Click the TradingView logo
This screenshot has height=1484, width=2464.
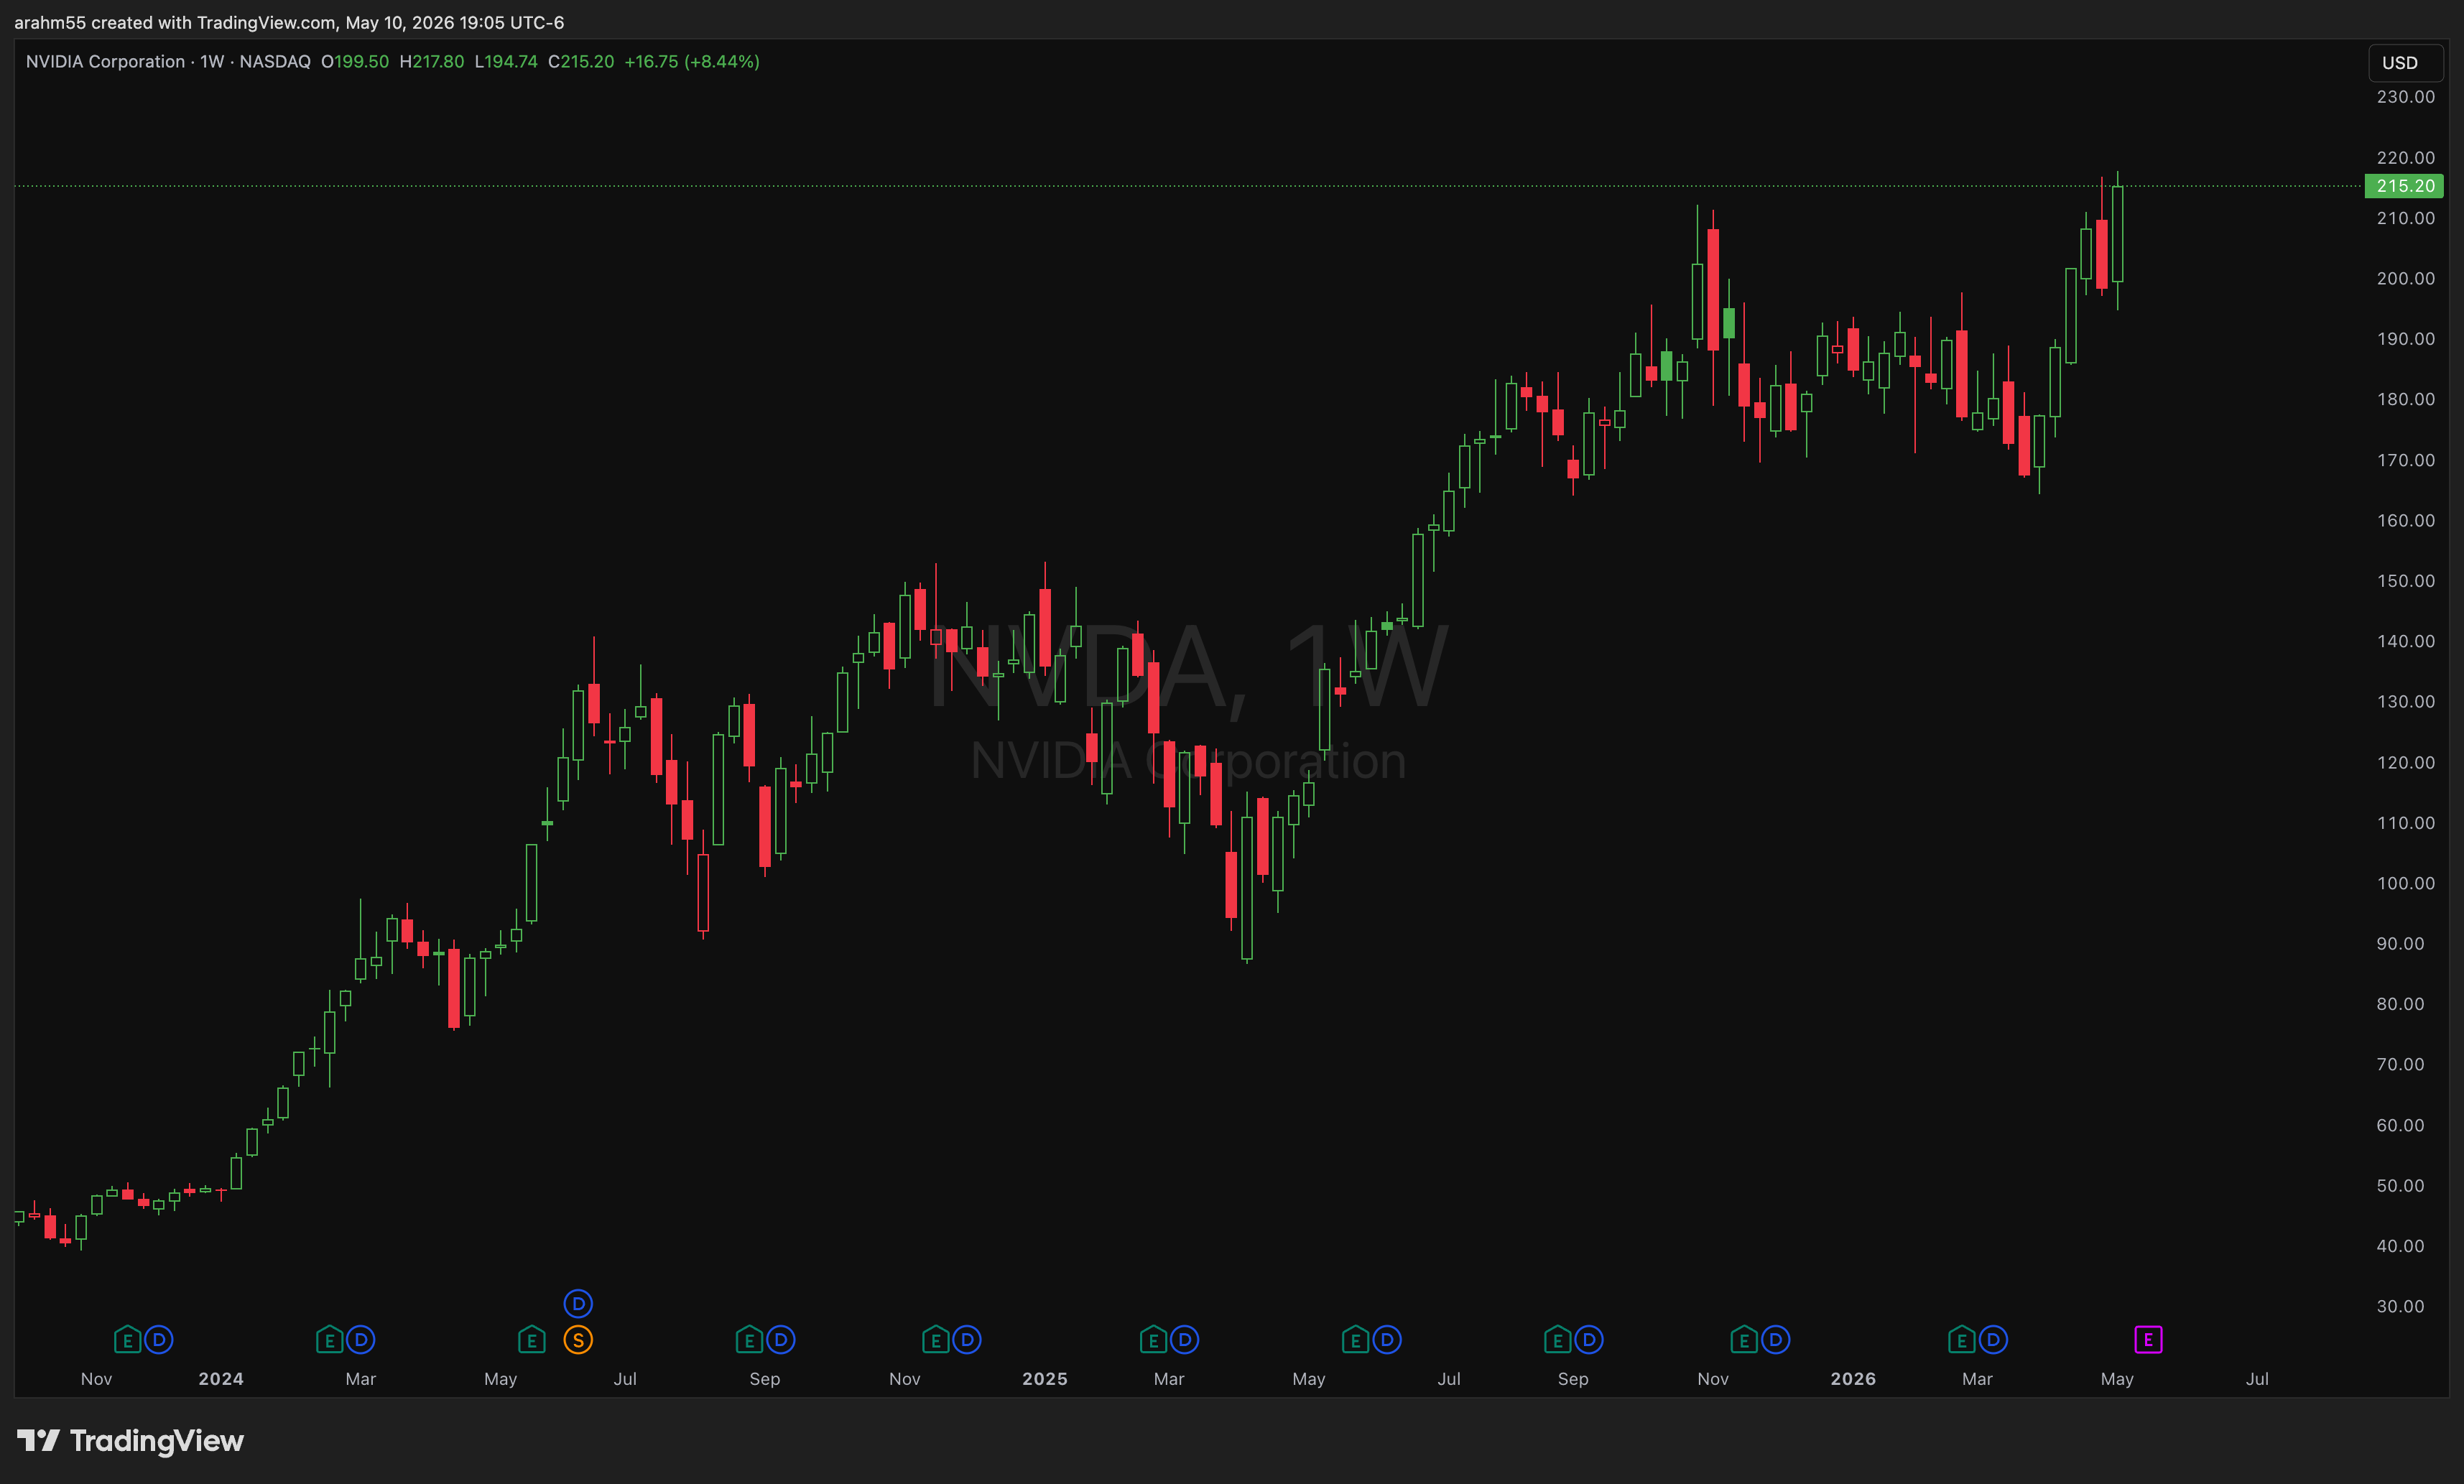(130, 1441)
